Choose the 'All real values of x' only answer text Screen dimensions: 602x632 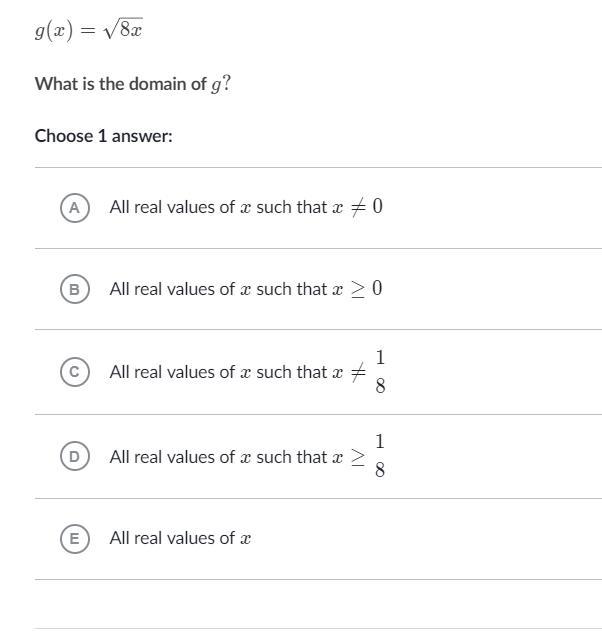coord(180,538)
